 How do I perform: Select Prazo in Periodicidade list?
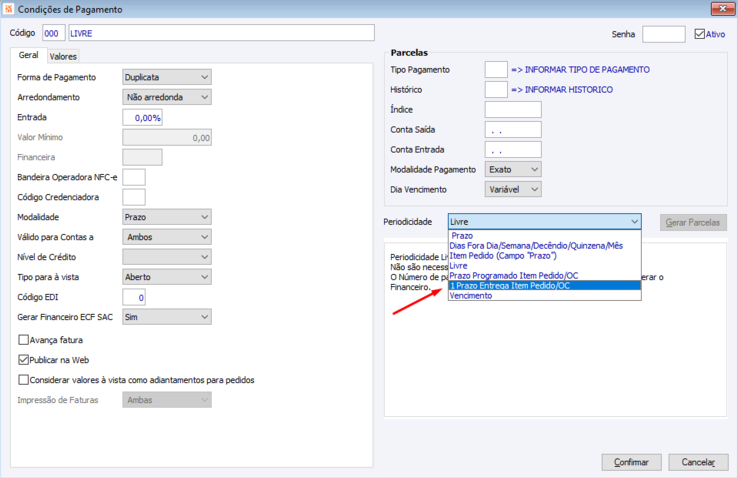tap(545, 236)
